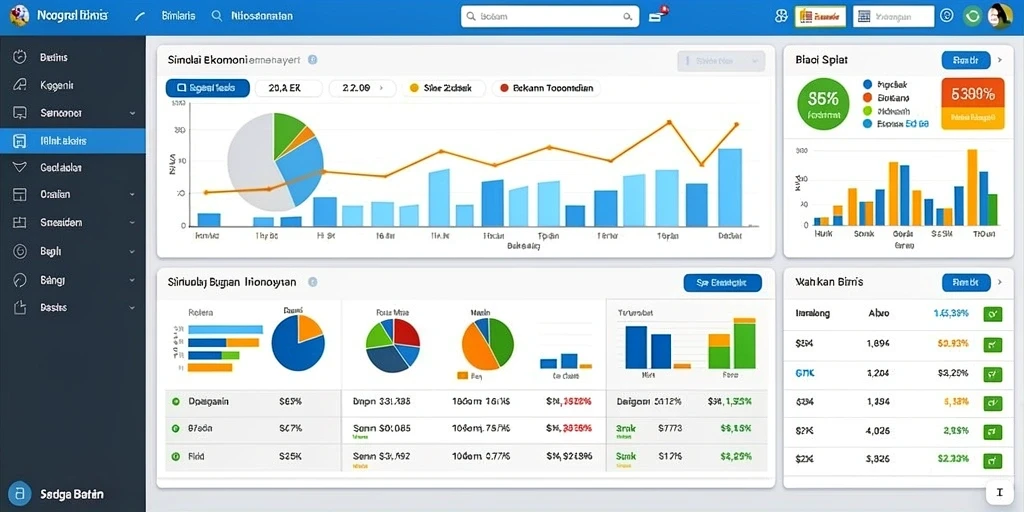Select the highlighted Blink akis menu item
The image size is (1024, 512).
(x=72, y=140)
